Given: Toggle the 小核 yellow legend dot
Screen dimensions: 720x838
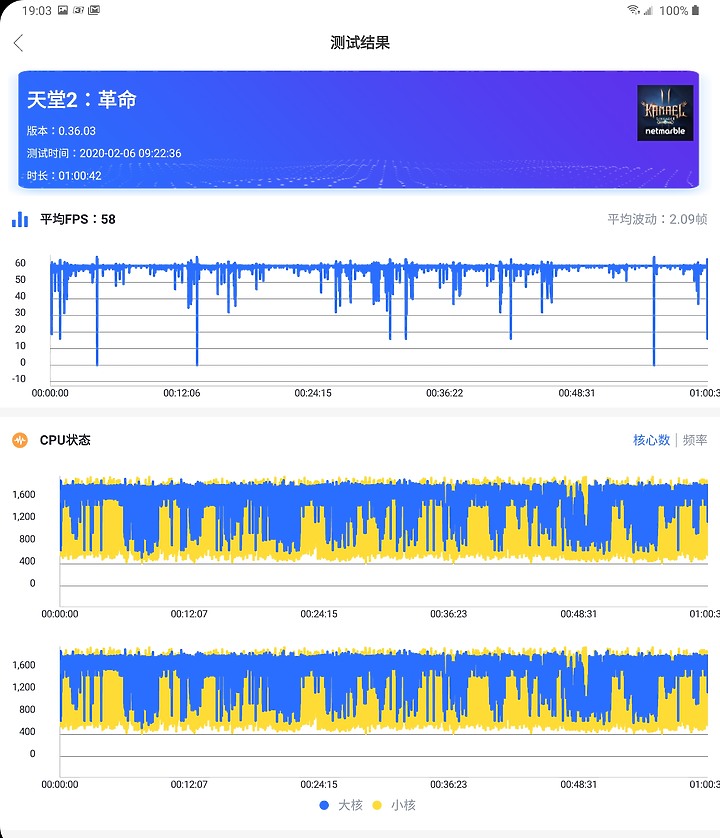Looking at the screenshot, I should (377, 805).
